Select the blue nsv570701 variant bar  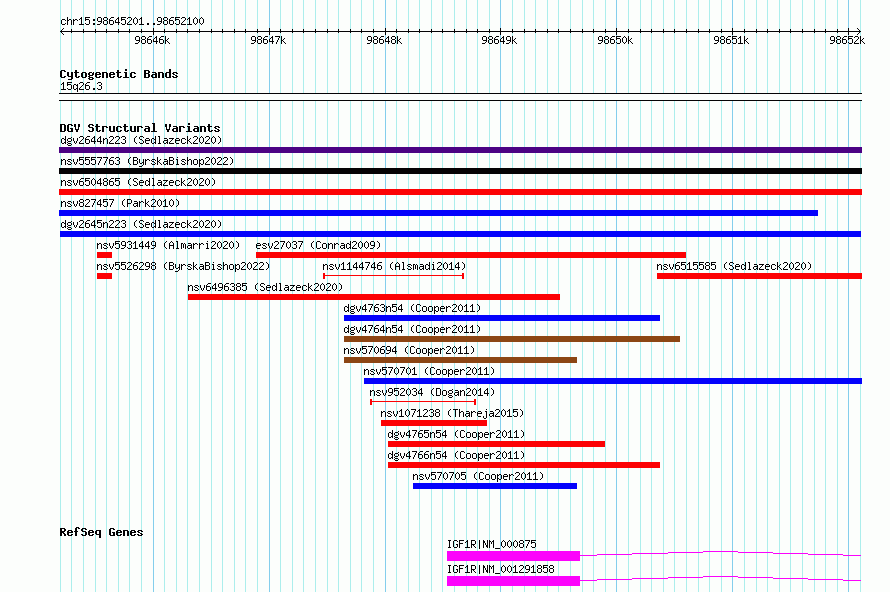pyautogui.click(x=613, y=381)
